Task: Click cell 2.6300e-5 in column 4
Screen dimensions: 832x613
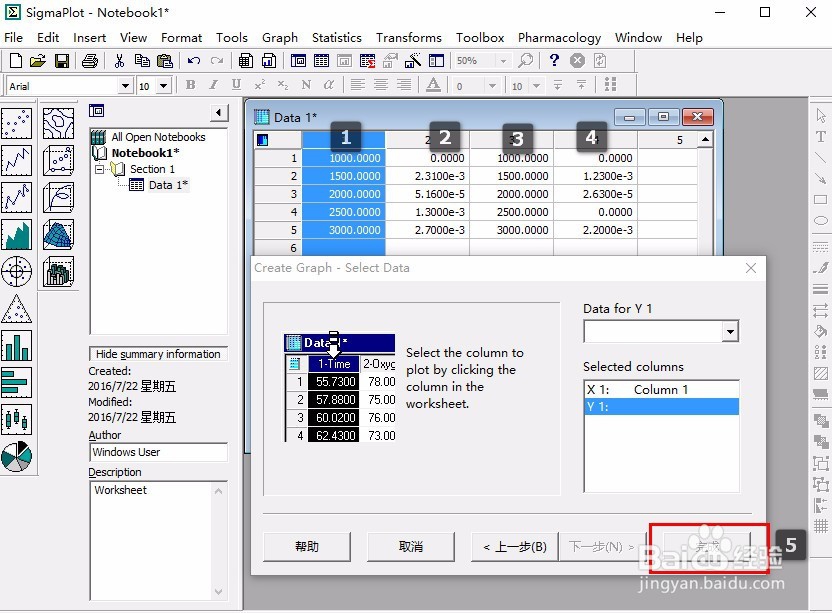Action: (596, 194)
